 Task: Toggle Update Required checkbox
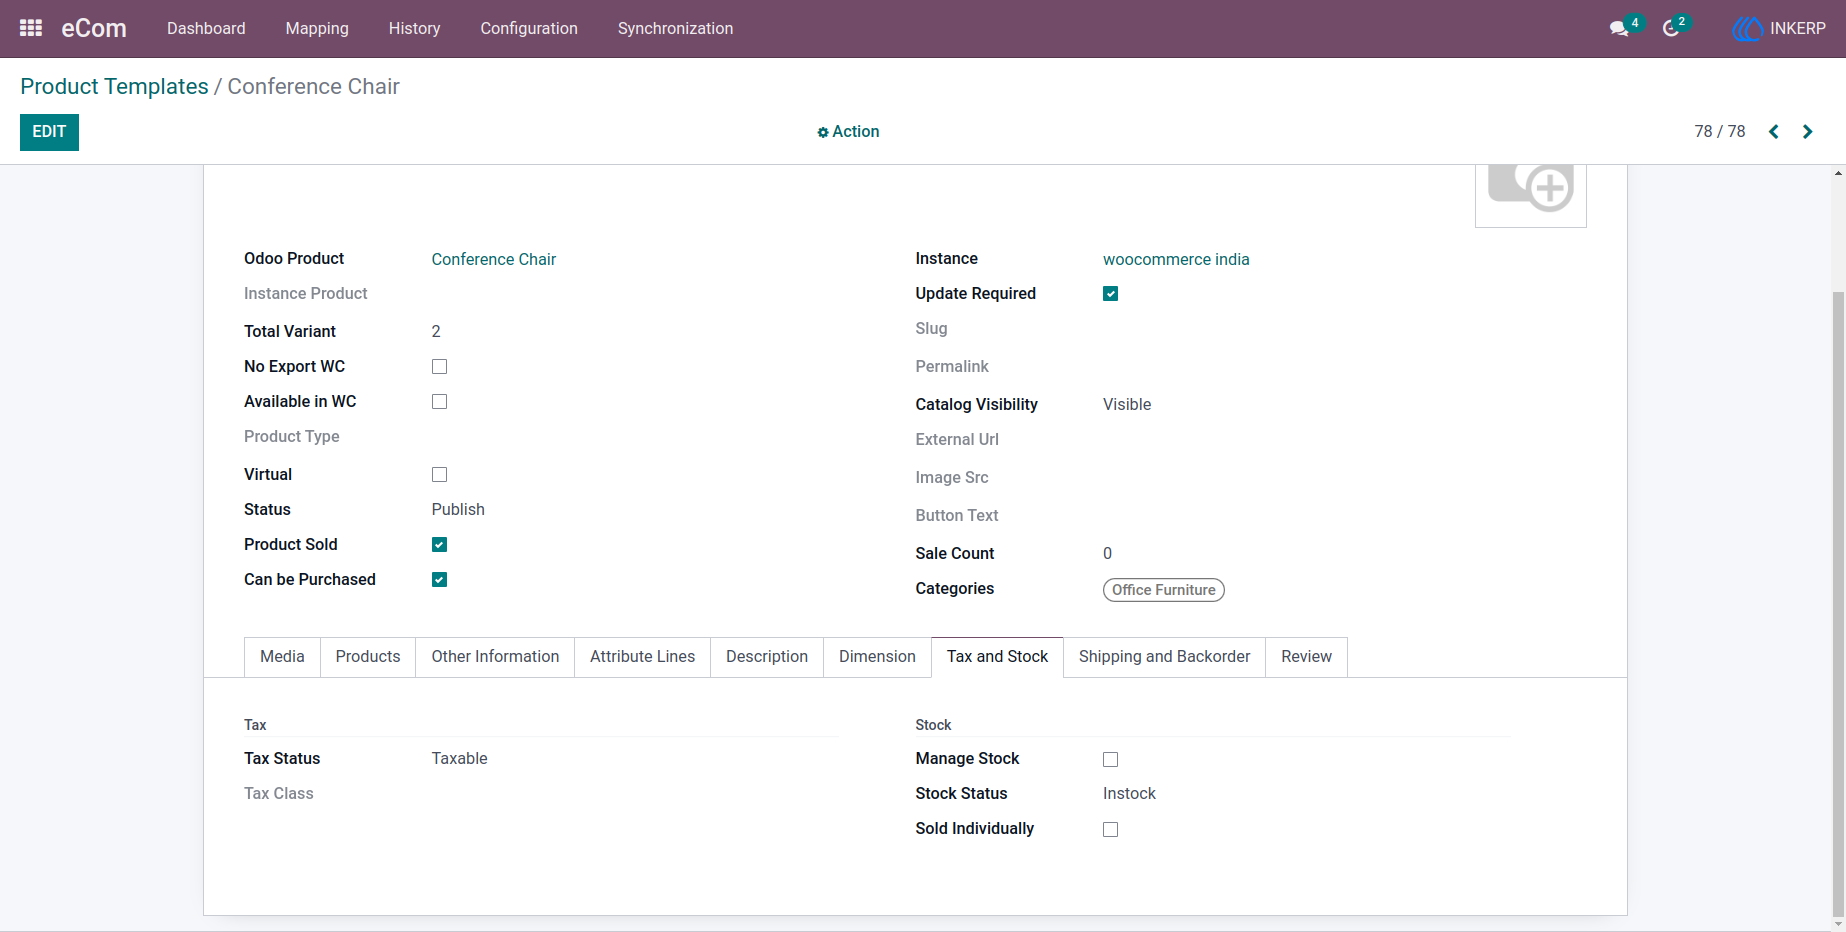[1110, 294]
